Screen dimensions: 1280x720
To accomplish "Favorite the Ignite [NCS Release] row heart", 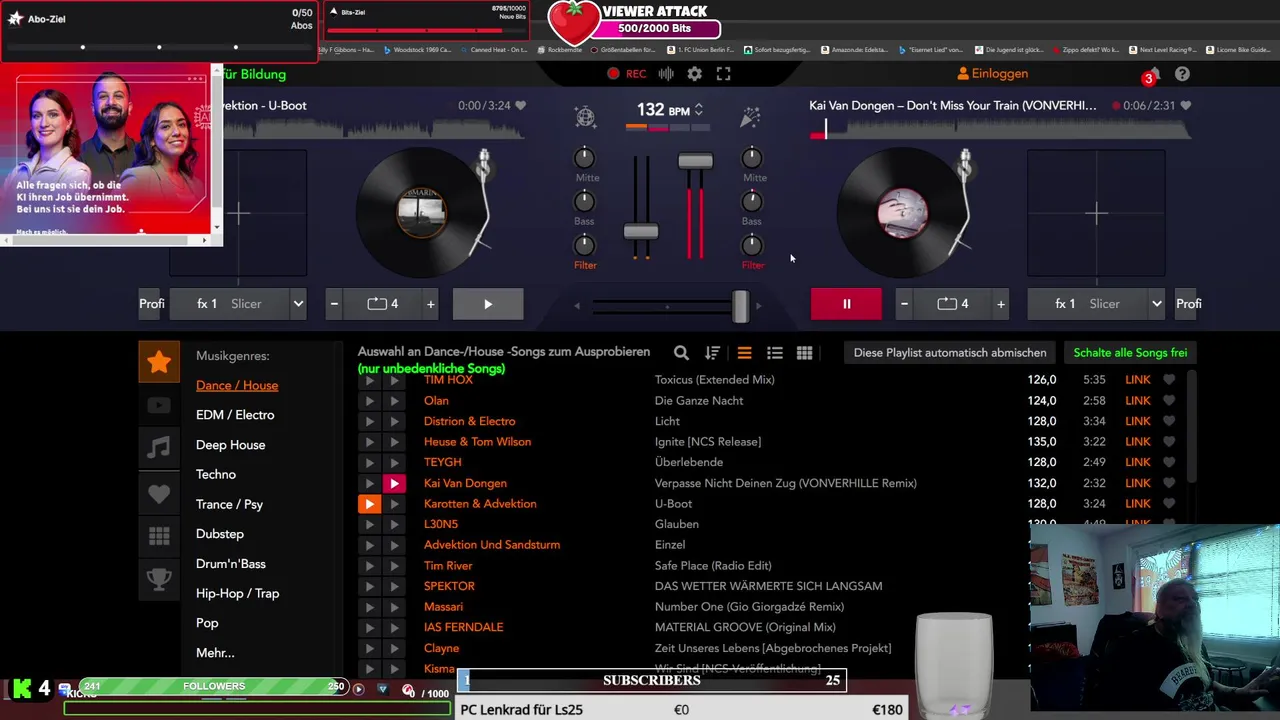I will (1168, 442).
